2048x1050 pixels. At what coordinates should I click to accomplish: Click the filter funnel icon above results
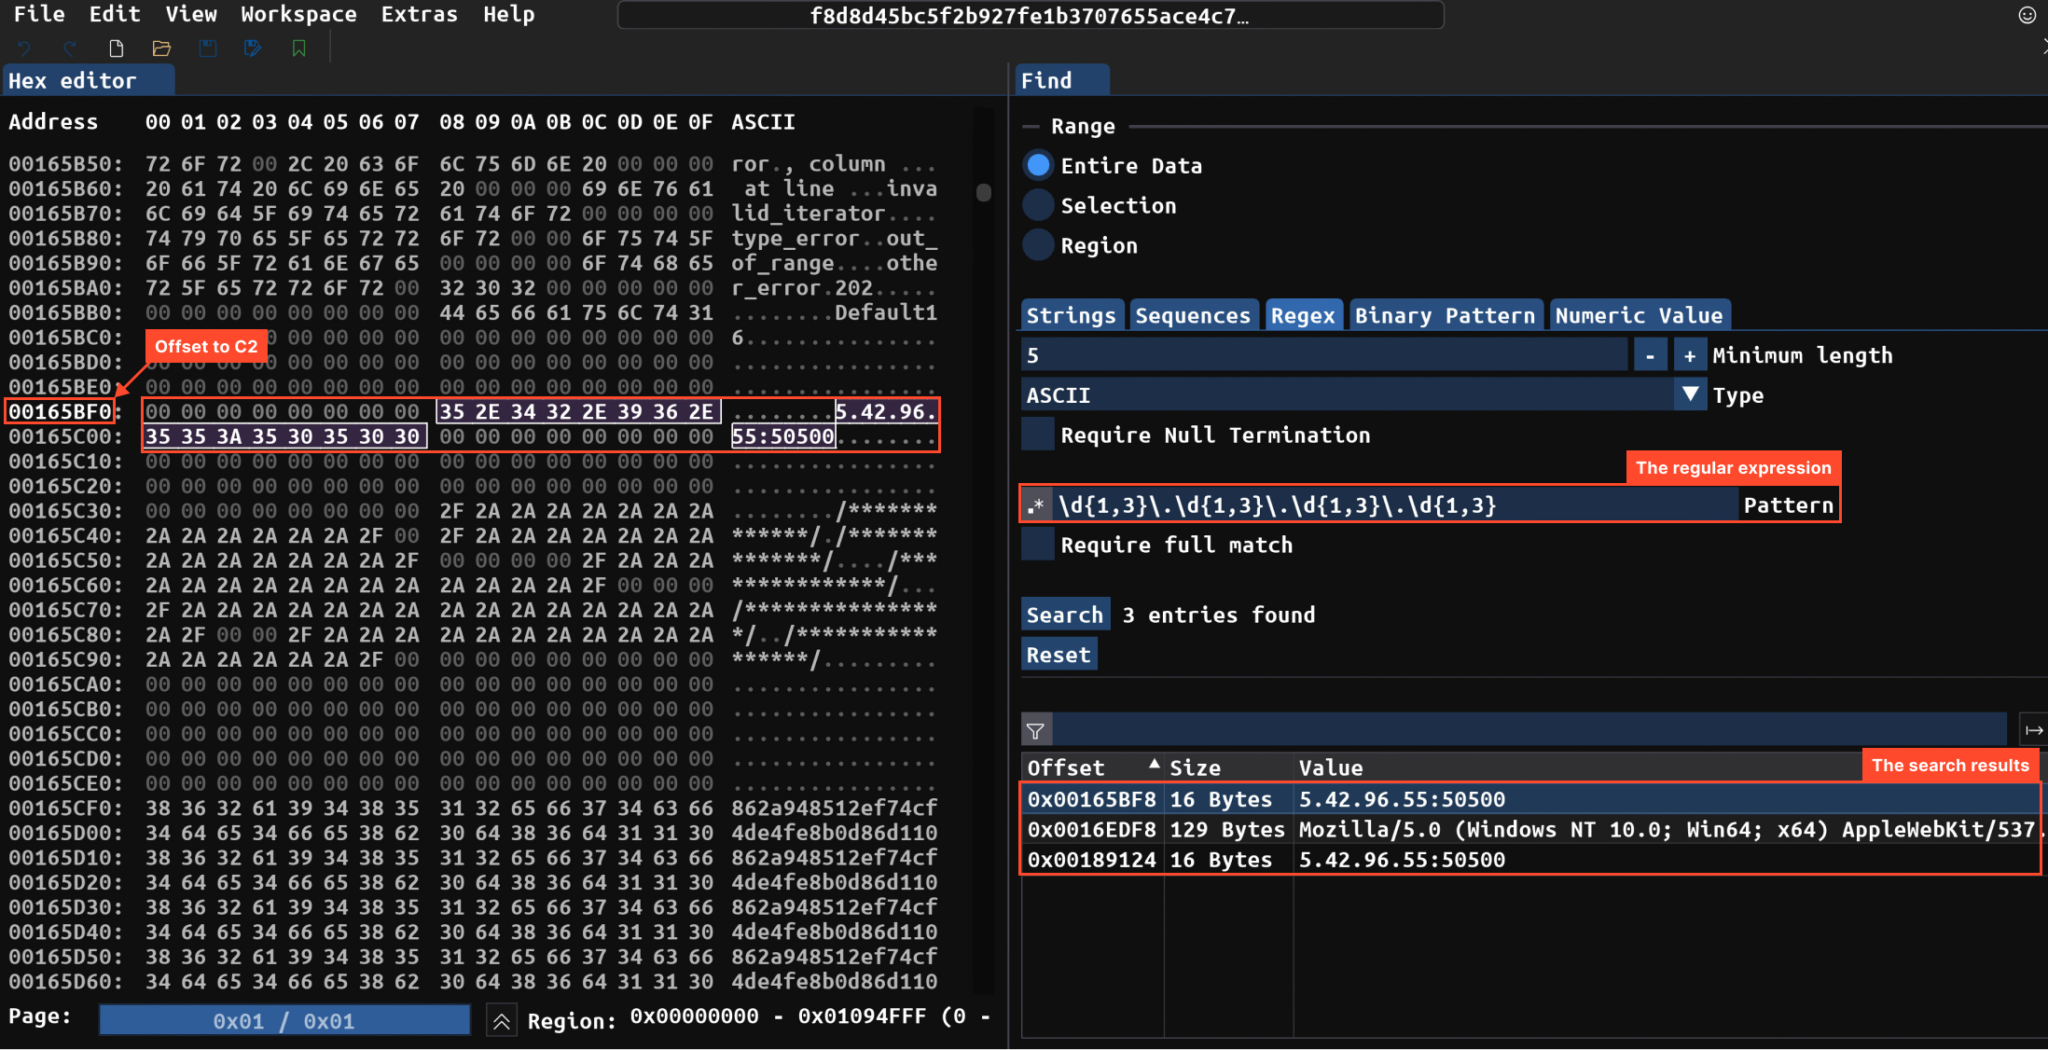pyautogui.click(x=1036, y=731)
